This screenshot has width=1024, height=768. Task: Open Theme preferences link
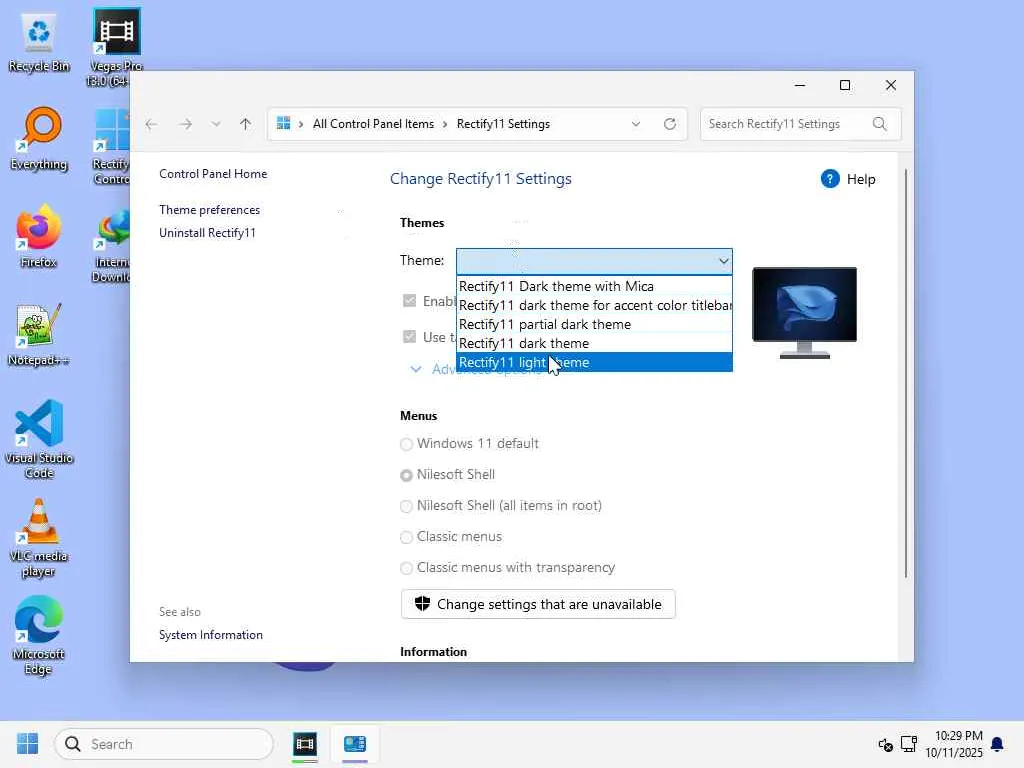(210, 210)
